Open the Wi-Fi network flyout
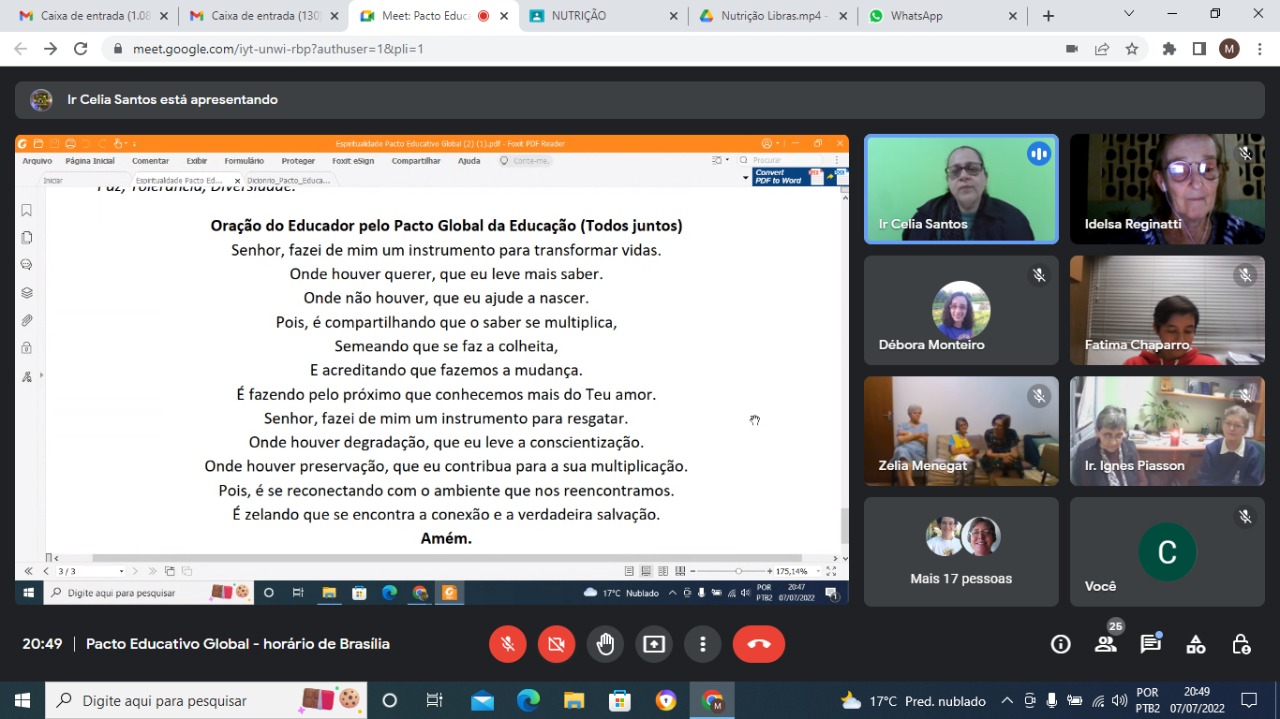This screenshot has height=719, width=1280. 1098,700
